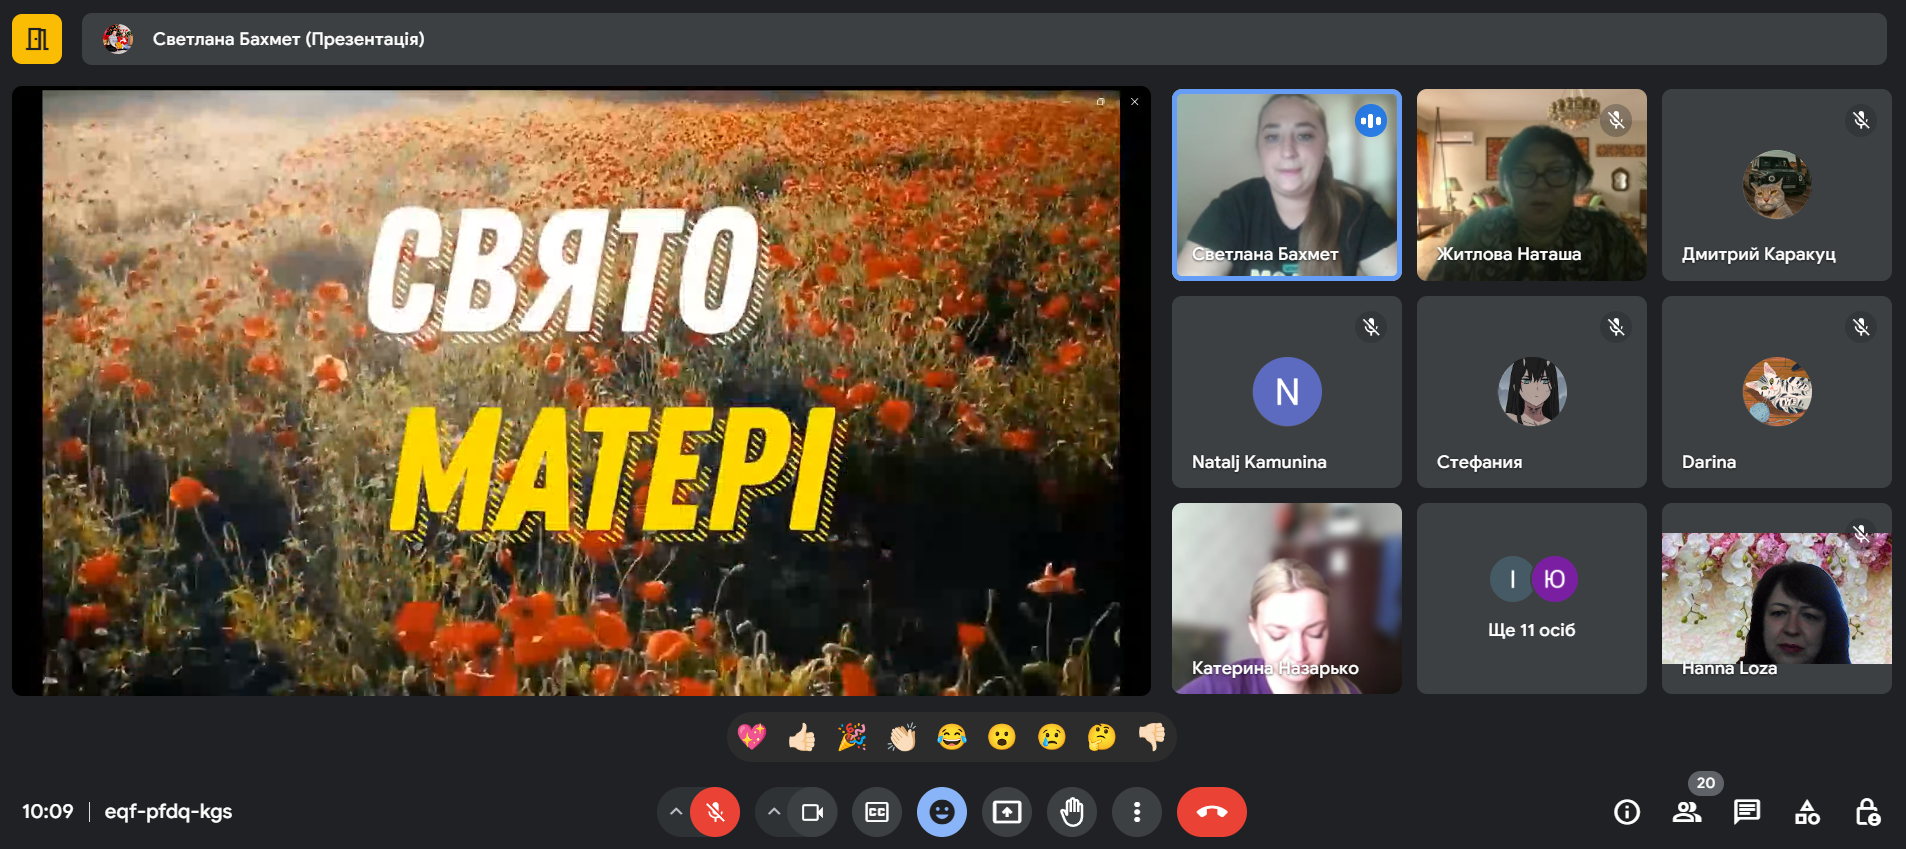The width and height of the screenshot is (1906, 849).
Task: Click the present screen icon
Action: (x=1007, y=812)
